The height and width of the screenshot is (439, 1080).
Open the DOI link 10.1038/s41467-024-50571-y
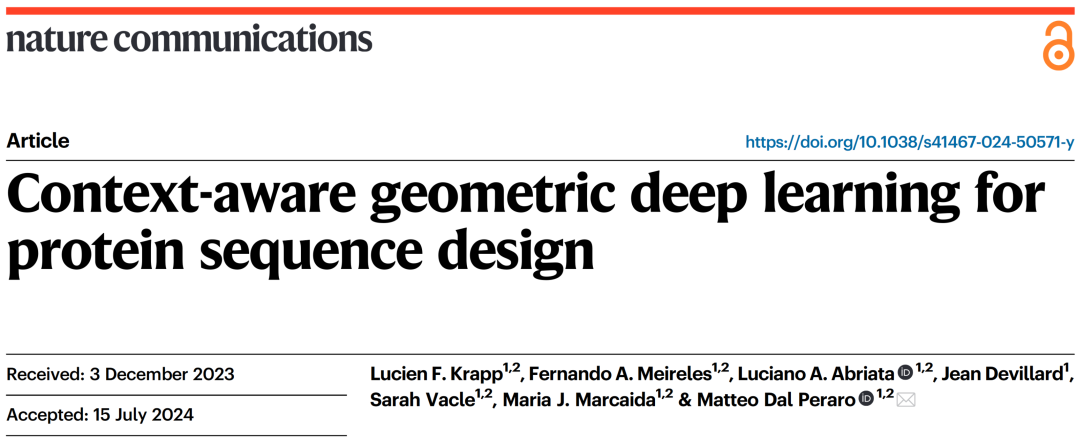[x=910, y=143]
